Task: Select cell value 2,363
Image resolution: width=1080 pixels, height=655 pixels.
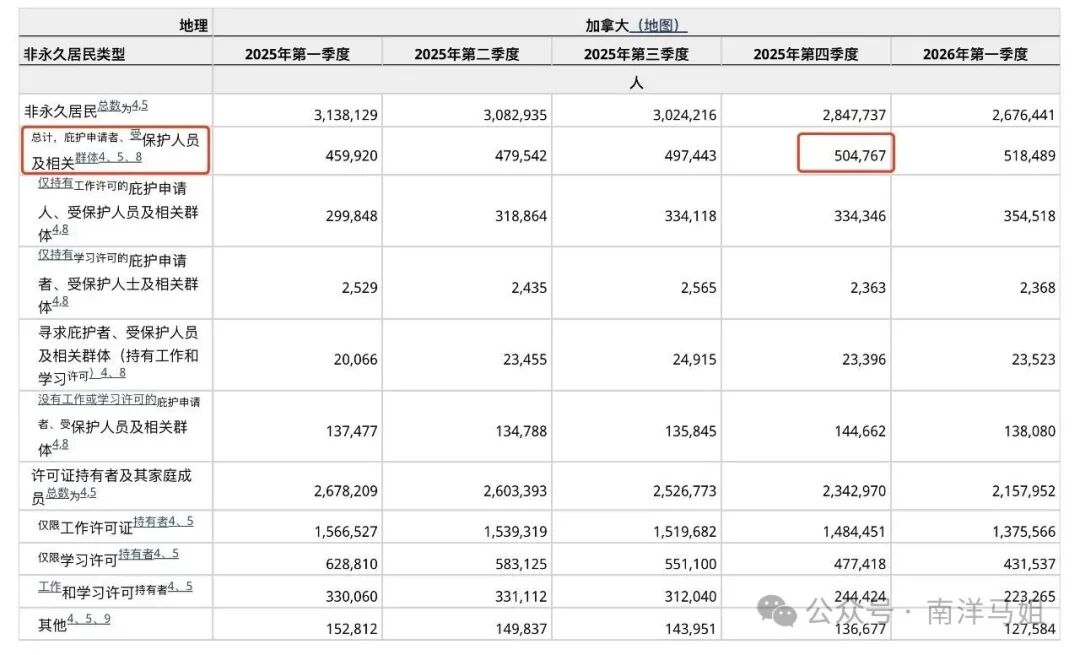Action: tap(868, 288)
